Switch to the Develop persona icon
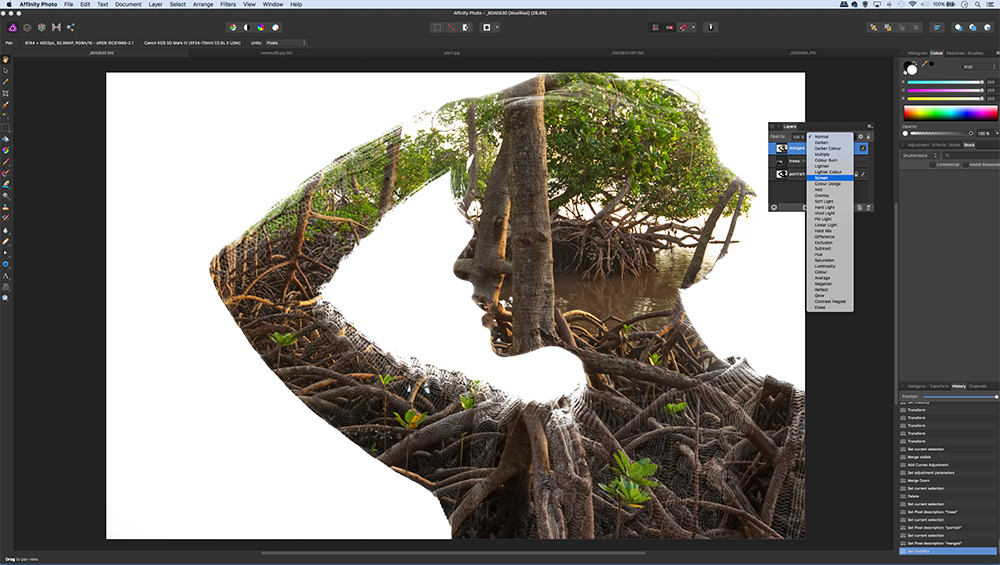 [41, 27]
